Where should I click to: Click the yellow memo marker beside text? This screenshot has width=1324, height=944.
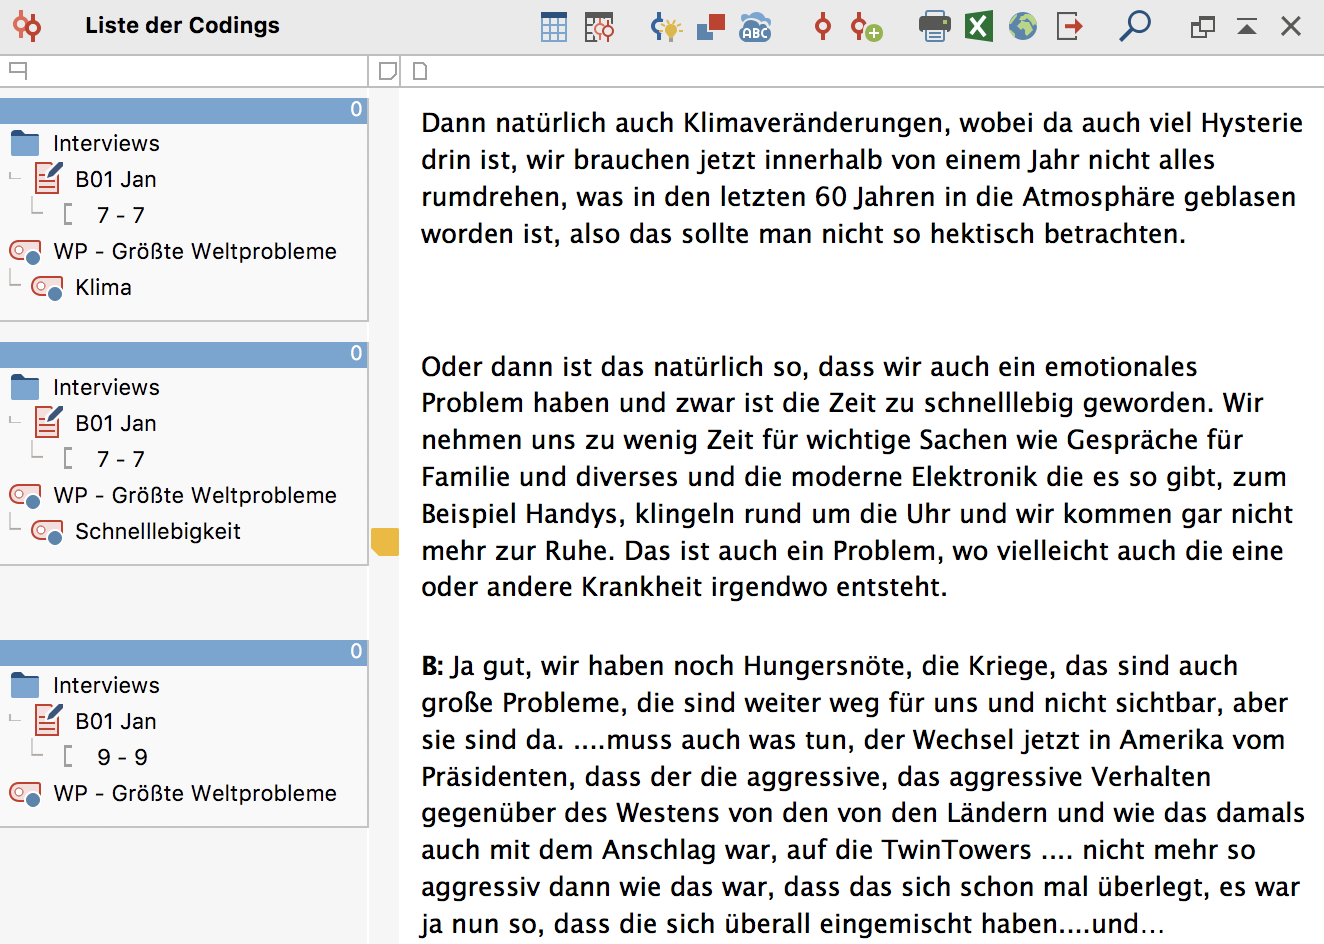click(384, 541)
